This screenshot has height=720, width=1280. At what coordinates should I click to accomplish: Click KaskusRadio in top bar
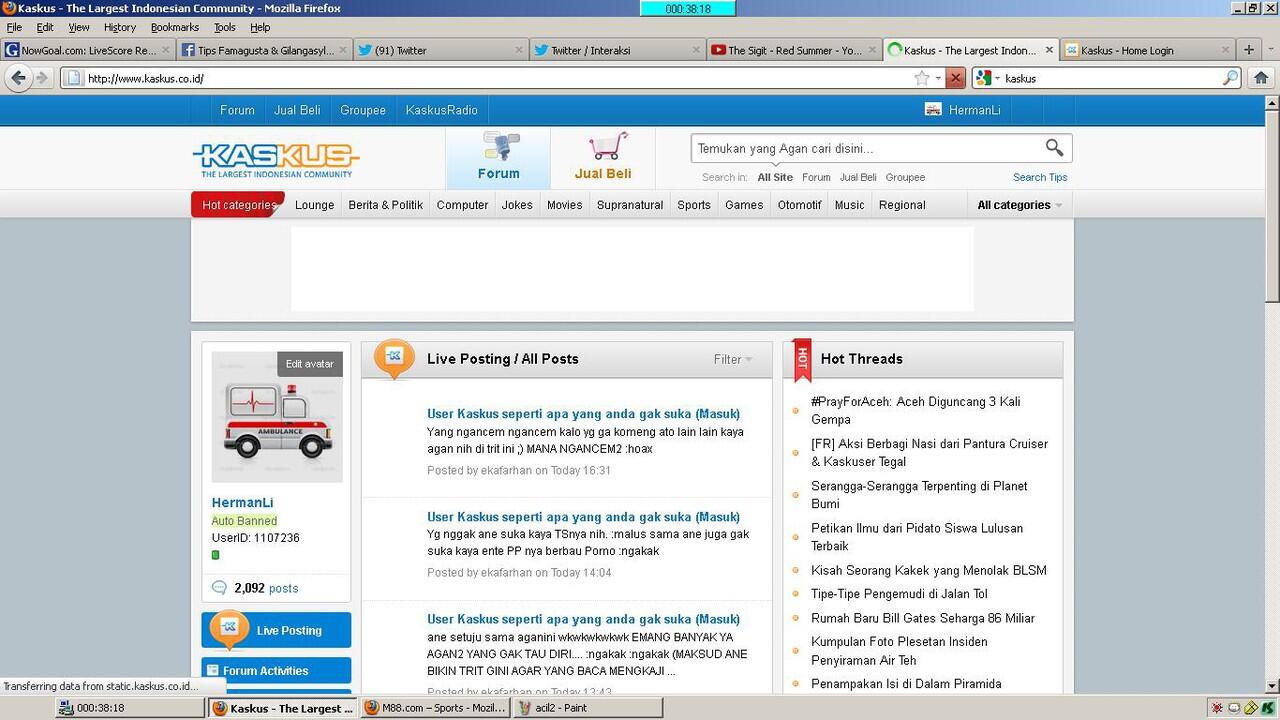441,110
